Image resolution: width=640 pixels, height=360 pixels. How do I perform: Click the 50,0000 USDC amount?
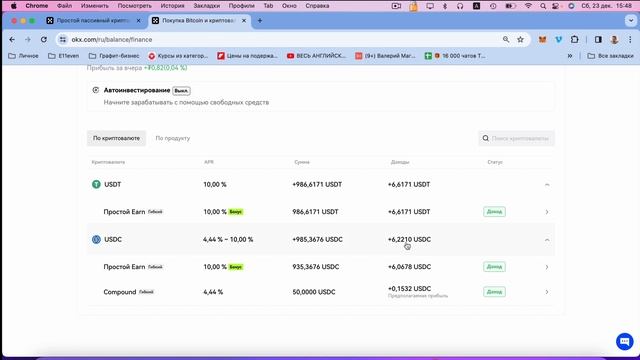coord(314,292)
